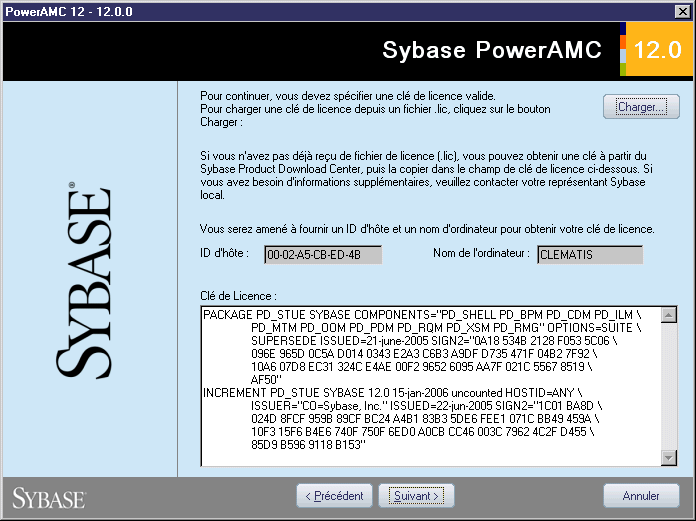Click the 'ISSUER="CO=Sybase, Inc."' license line
The height and width of the screenshot is (521, 696).
click(x=427, y=406)
